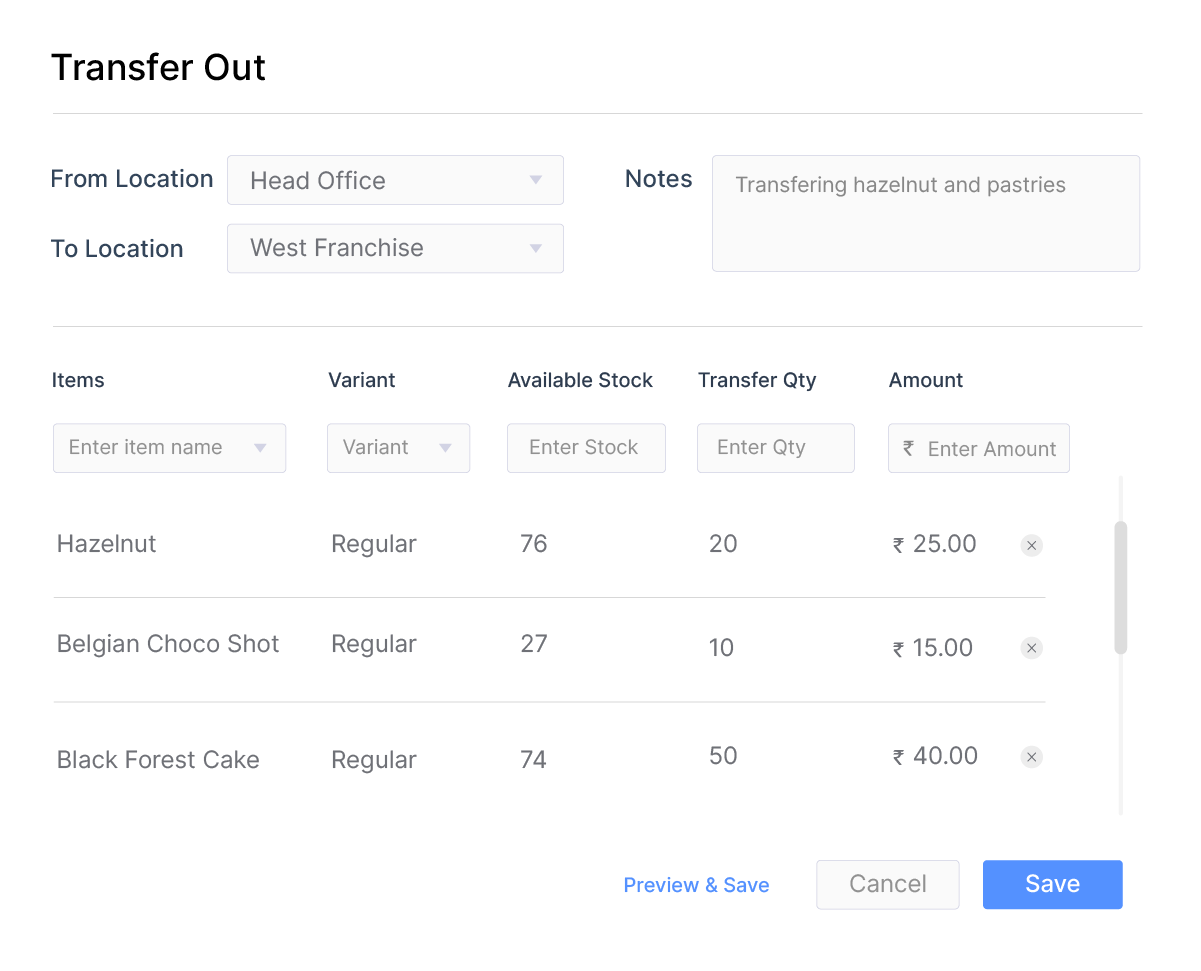
Task: Save the Transfer Out record
Action: pyautogui.click(x=1052, y=884)
